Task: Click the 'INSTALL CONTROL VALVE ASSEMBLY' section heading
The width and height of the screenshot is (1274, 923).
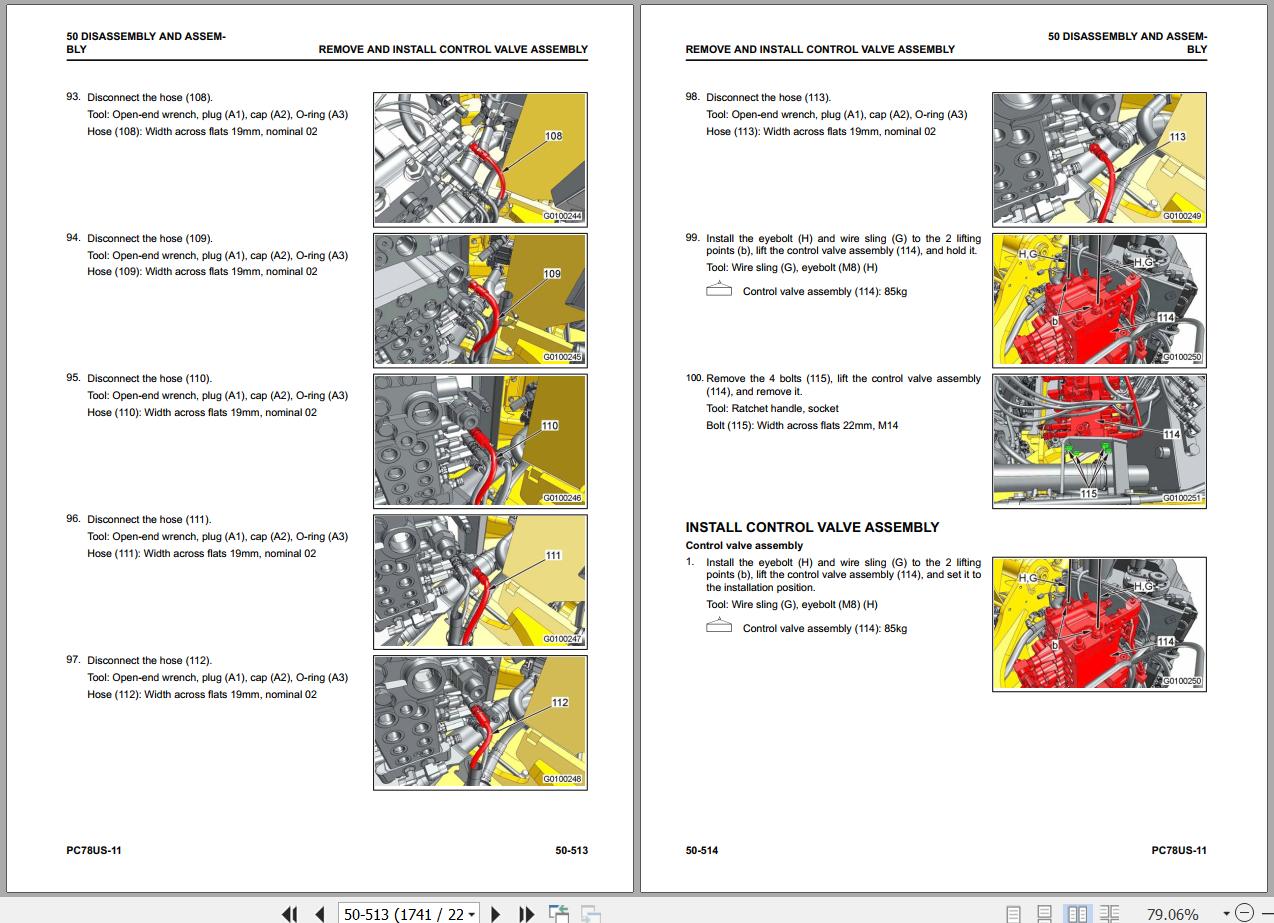Action: click(x=812, y=527)
